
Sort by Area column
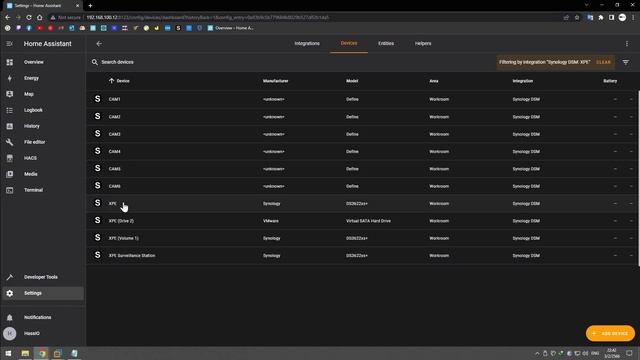point(433,81)
